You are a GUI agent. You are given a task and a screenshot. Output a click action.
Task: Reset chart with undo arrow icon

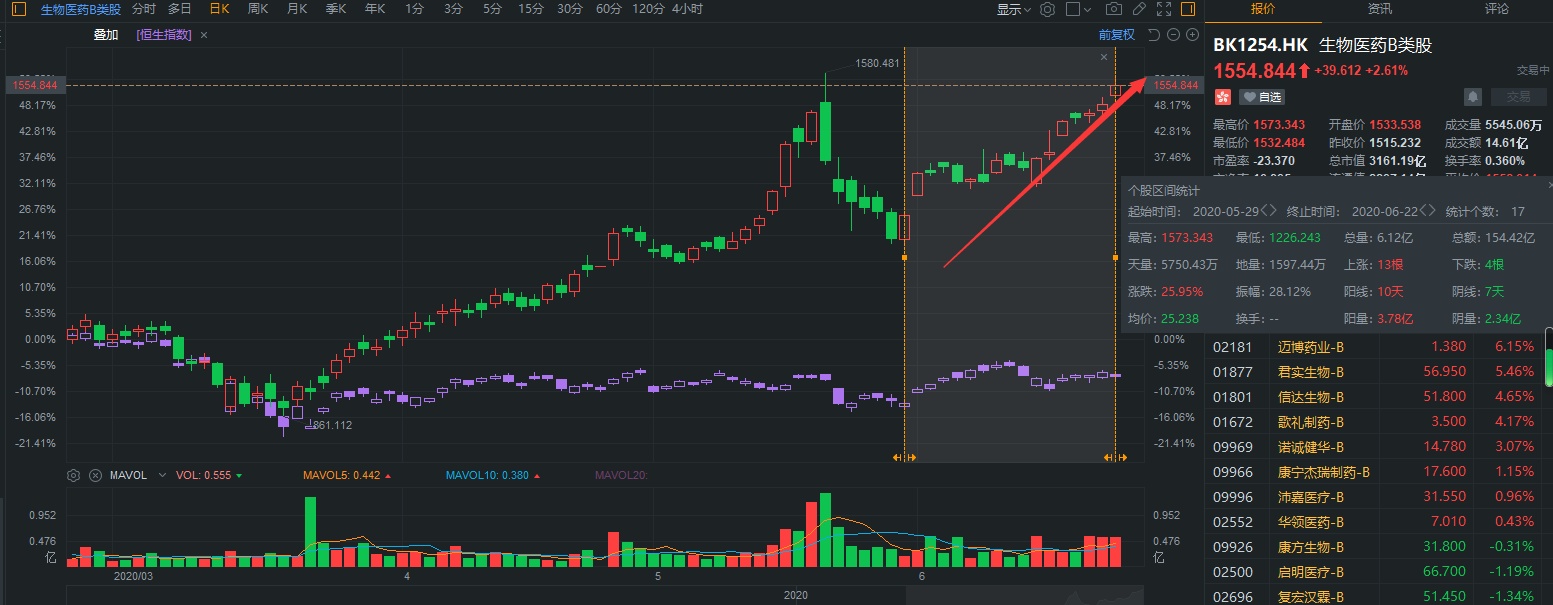1153,35
